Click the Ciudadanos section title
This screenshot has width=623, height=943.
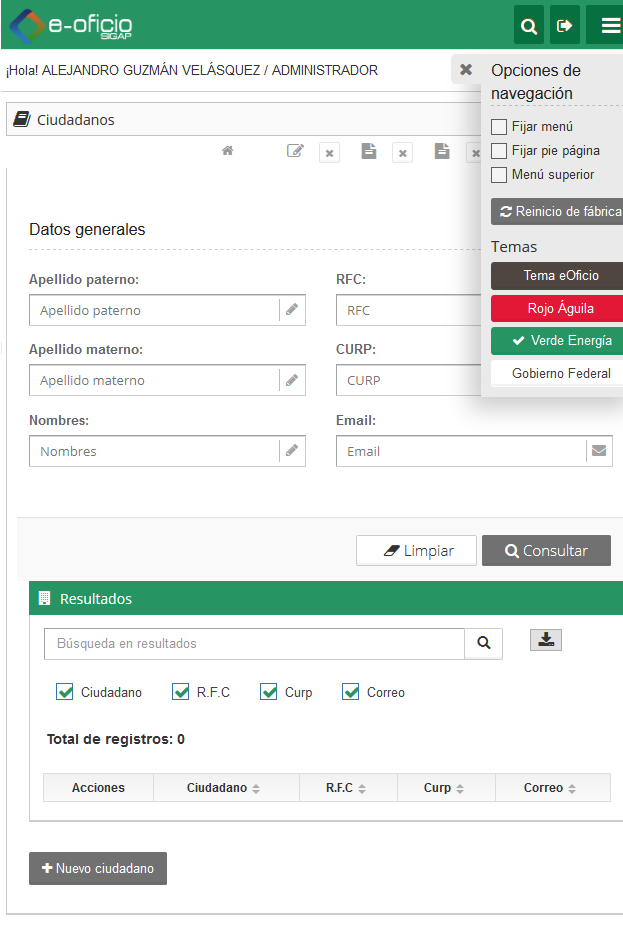(x=76, y=120)
